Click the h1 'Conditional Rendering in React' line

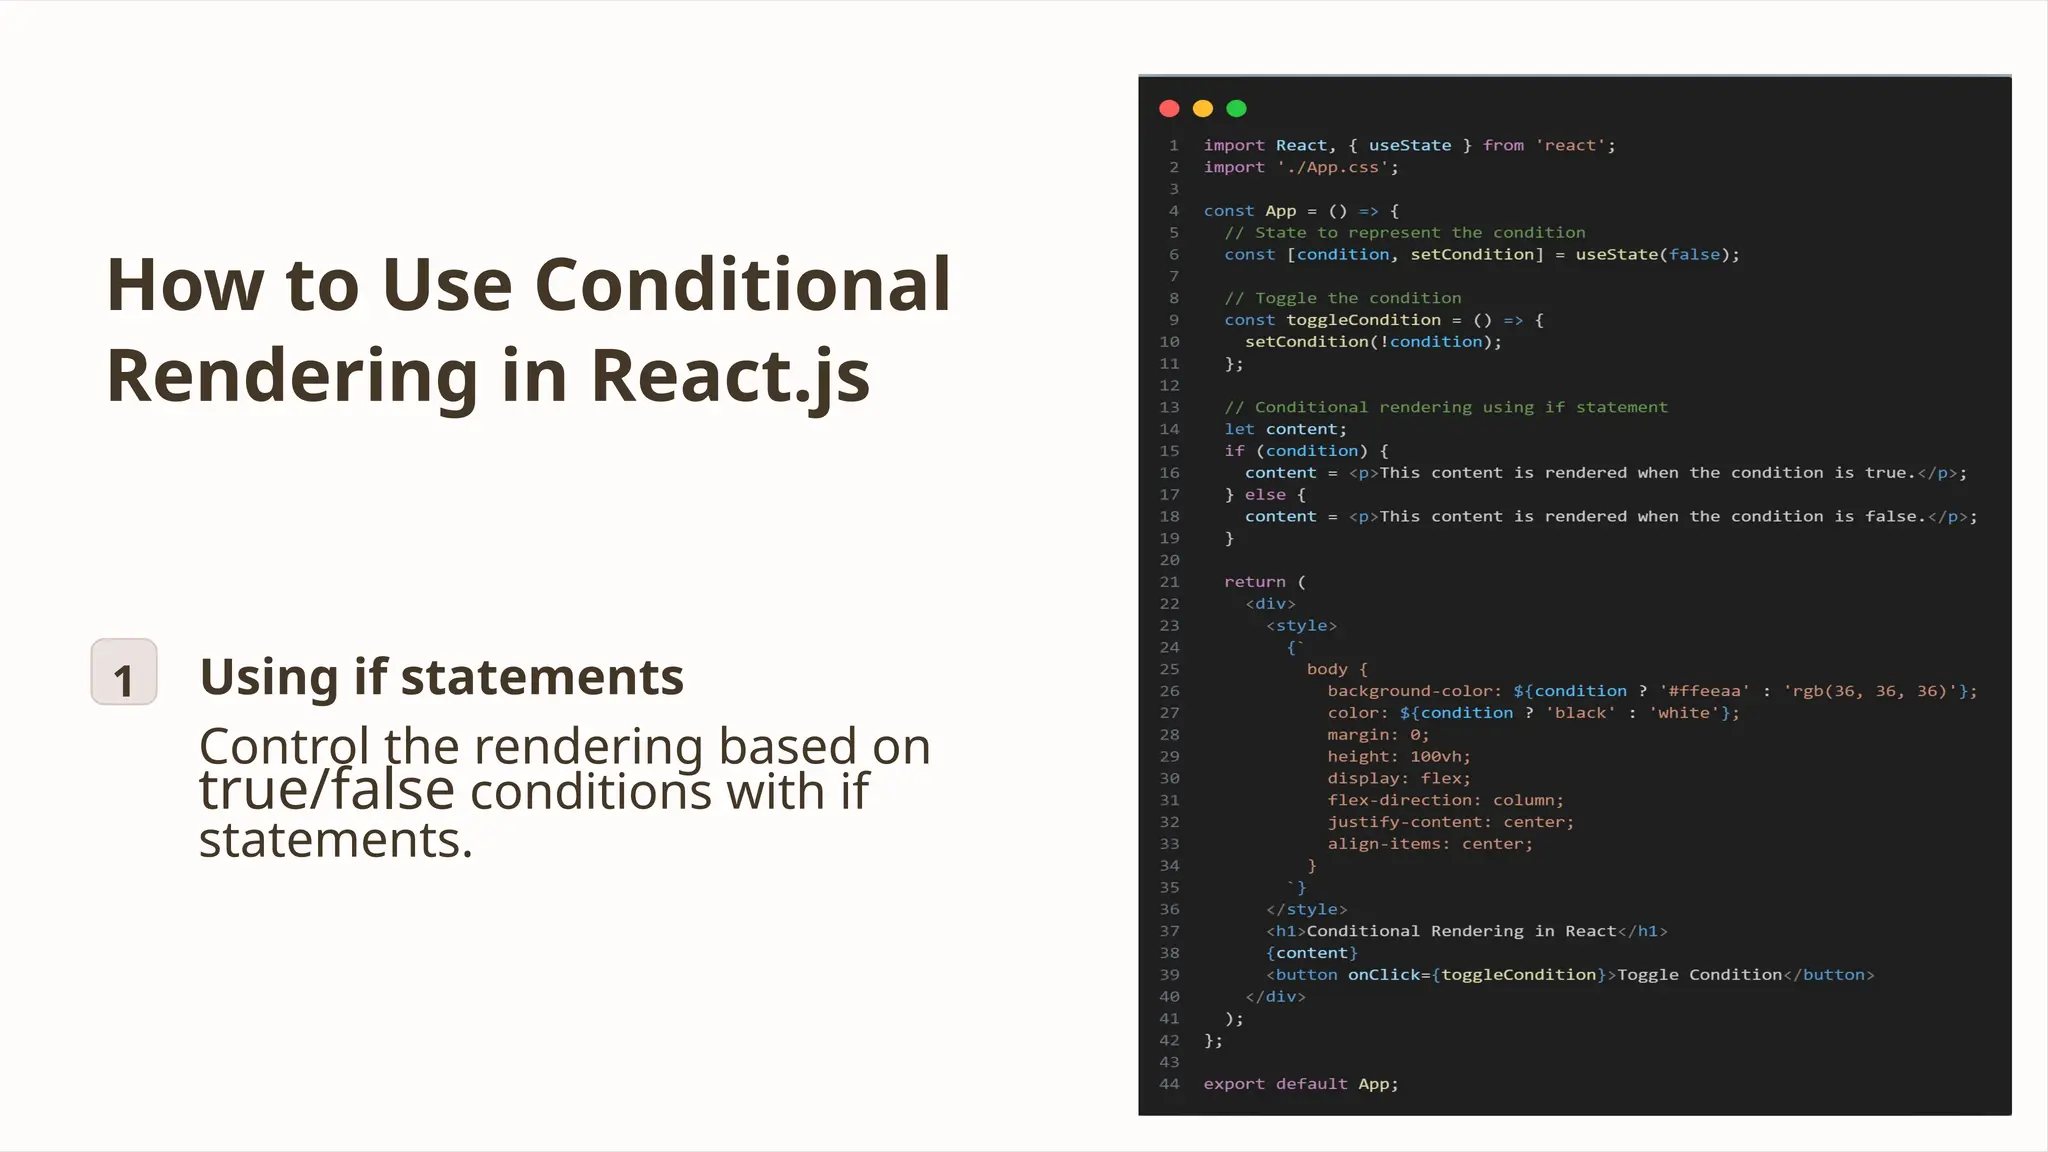click(1466, 931)
